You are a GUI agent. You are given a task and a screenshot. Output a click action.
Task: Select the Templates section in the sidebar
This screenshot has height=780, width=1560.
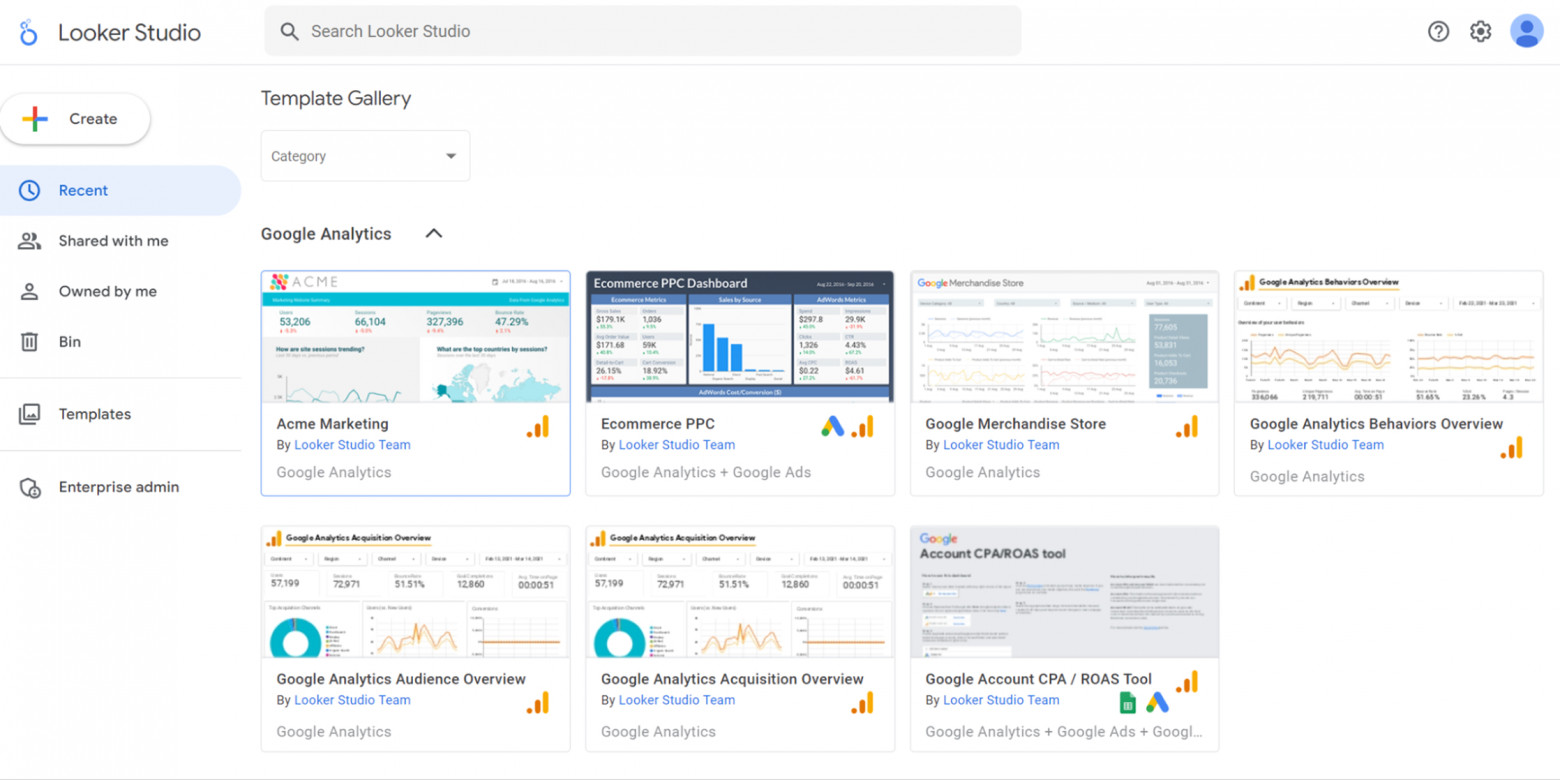pyautogui.click(x=95, y=413)
